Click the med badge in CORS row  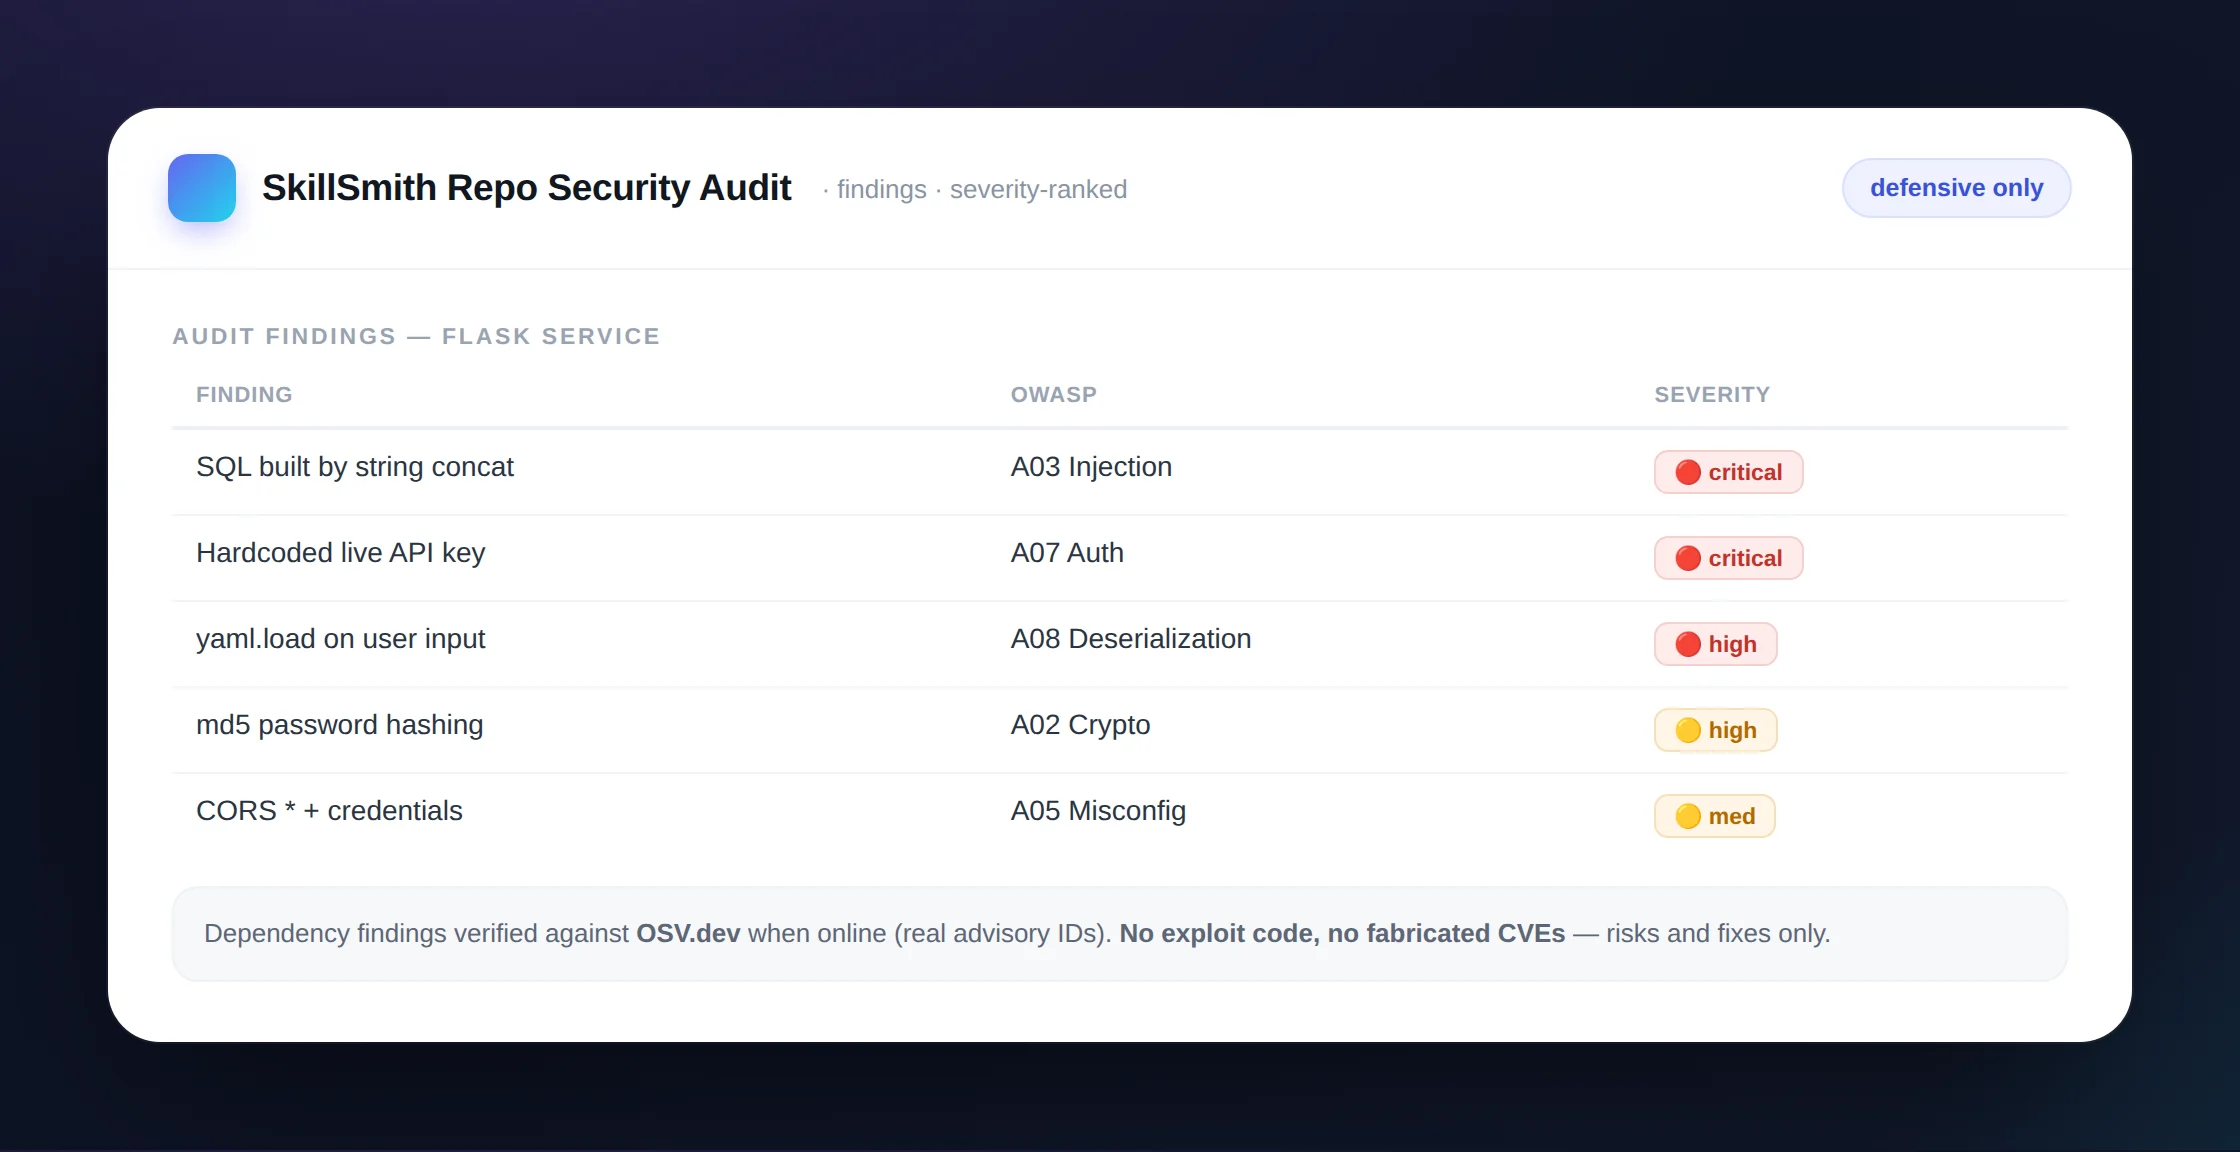(1715, 816)
